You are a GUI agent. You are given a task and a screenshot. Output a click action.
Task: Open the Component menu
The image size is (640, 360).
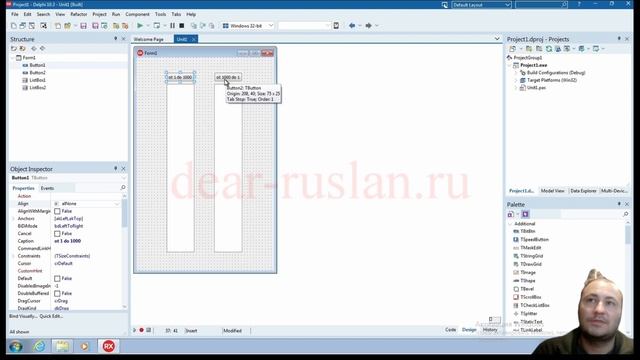[x=137, y=14]
